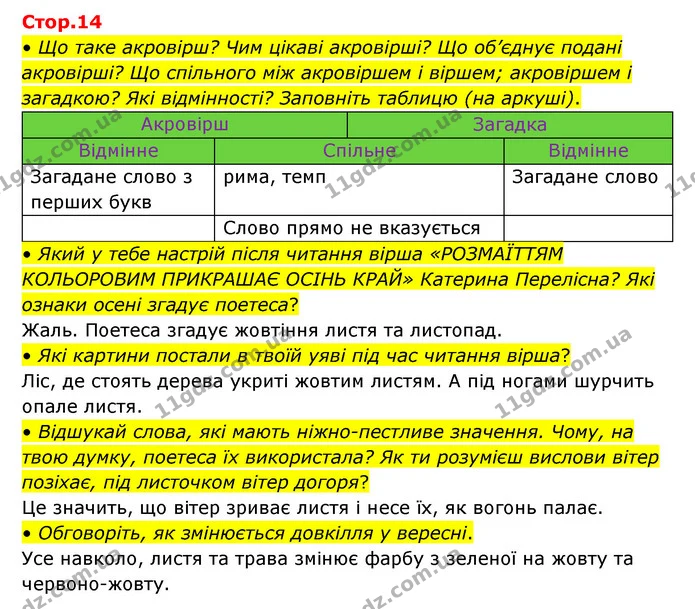Click the question 'Що таке акровірш?'

[x=129, y=47]
